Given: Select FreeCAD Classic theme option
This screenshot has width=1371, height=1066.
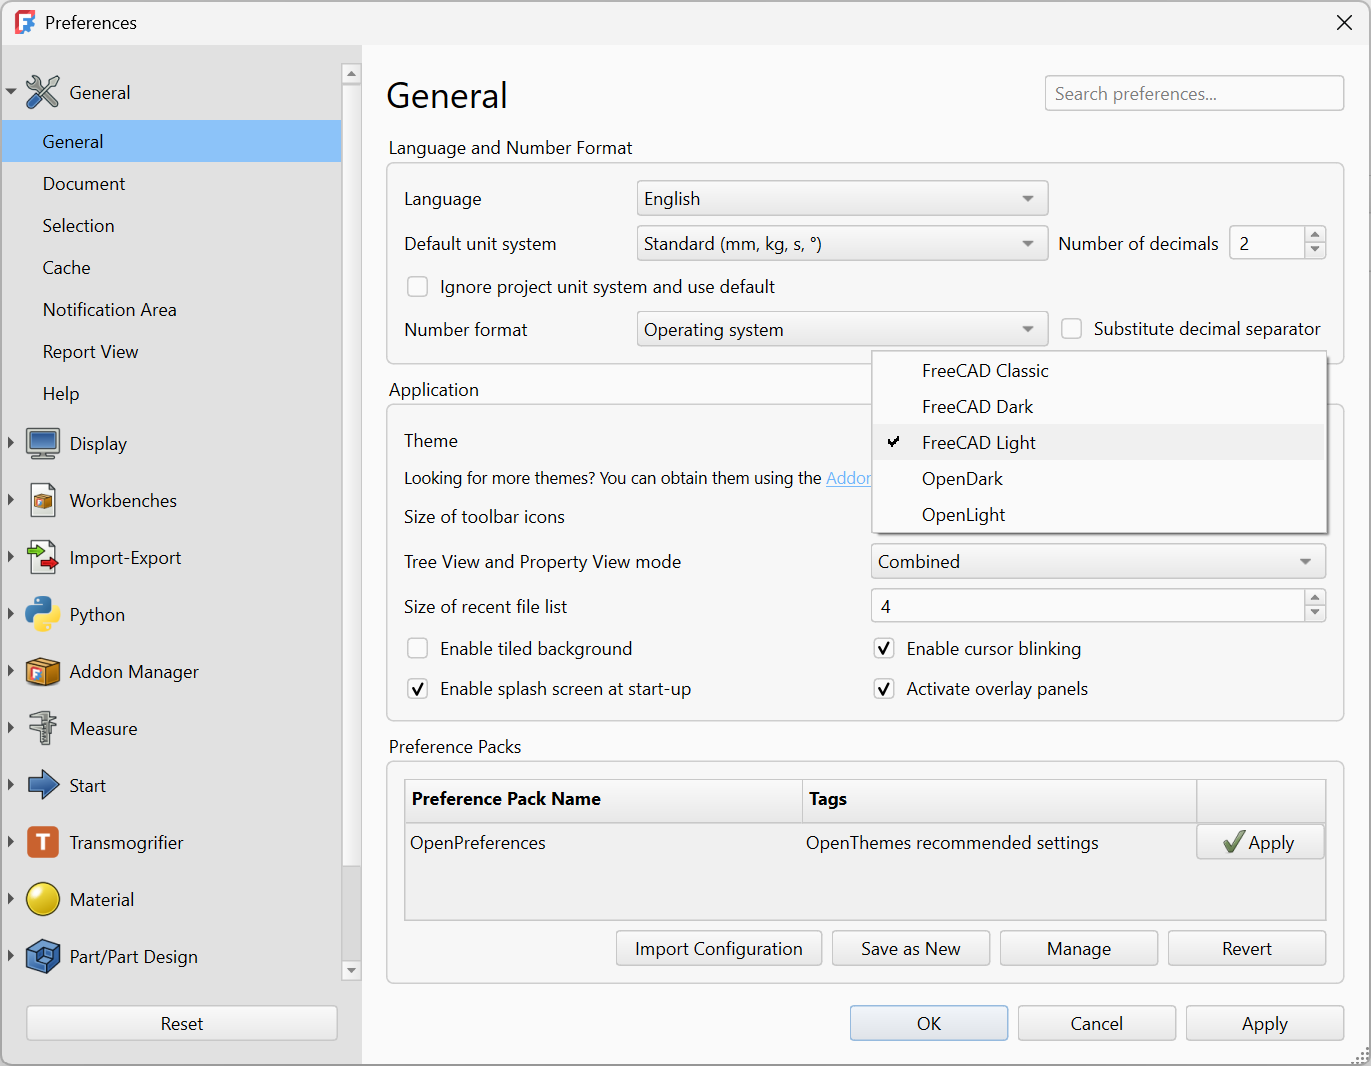Looking at the screenshot, I should click(1099, 371).
